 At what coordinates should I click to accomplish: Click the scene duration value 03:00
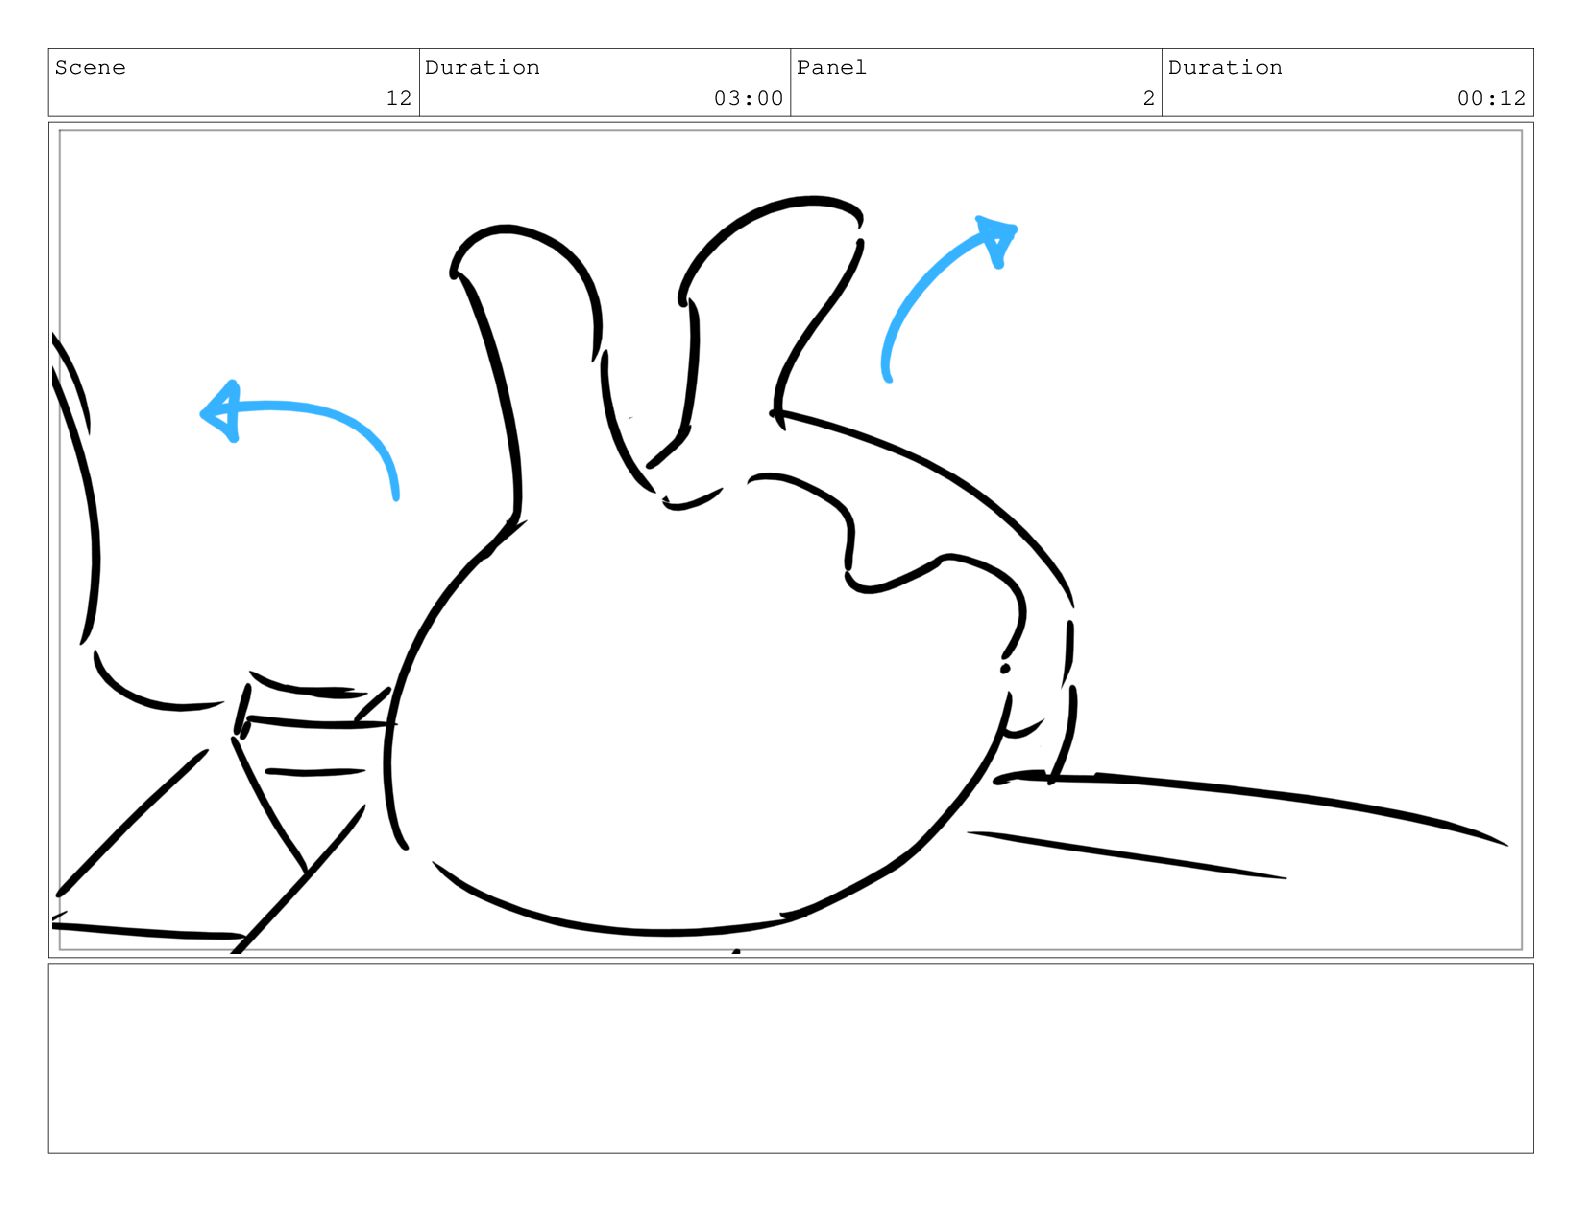(x=748, y=98)
